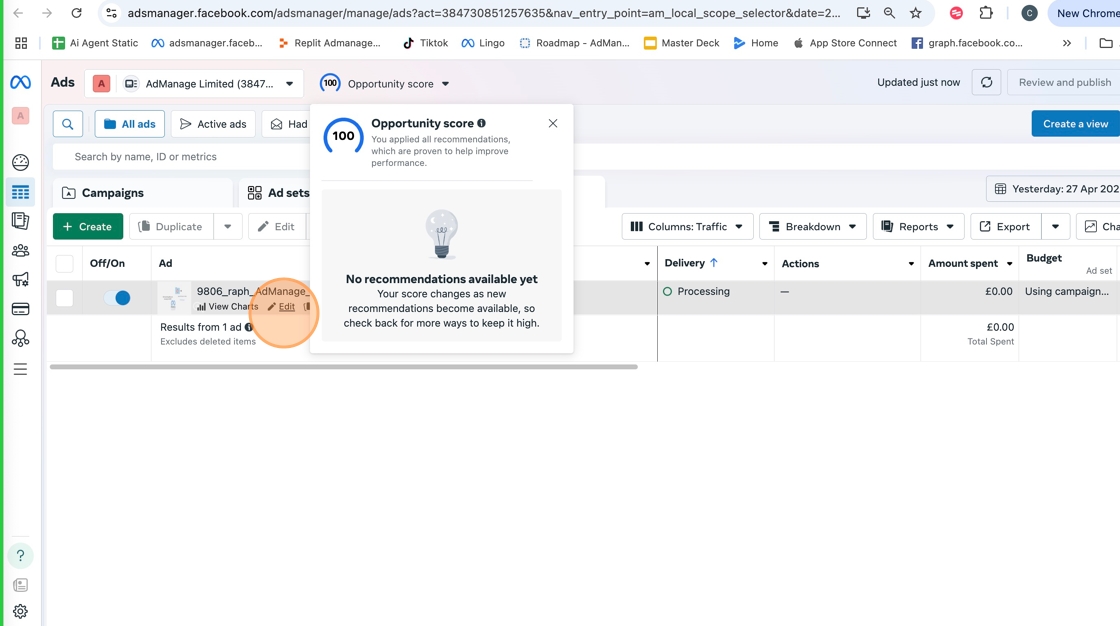Open the Breakdown dropdown
Screen dimensions: 1120x626
click(x=813, y=227)
